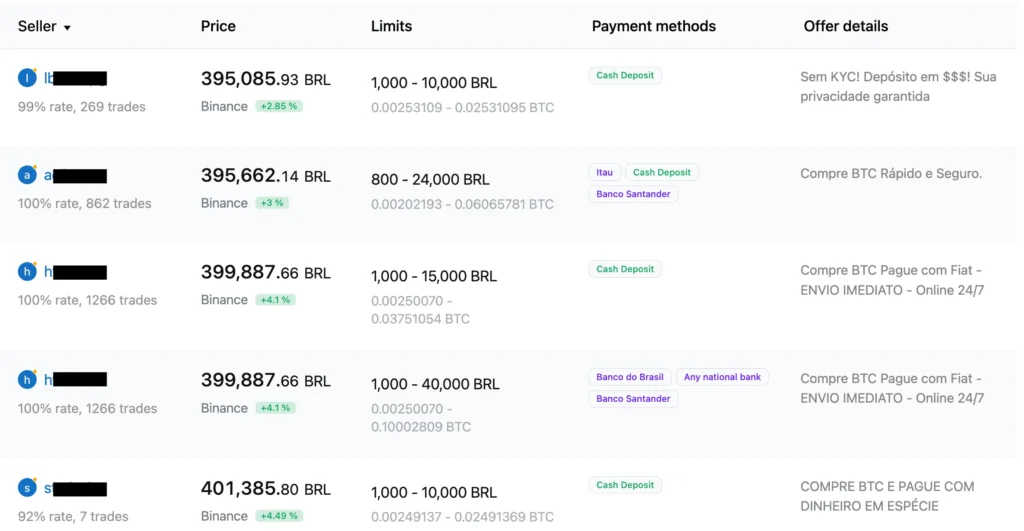
Task: Select 0.00249137 - 0.02491369 BTC range
Action: click(x=462, y=517)
